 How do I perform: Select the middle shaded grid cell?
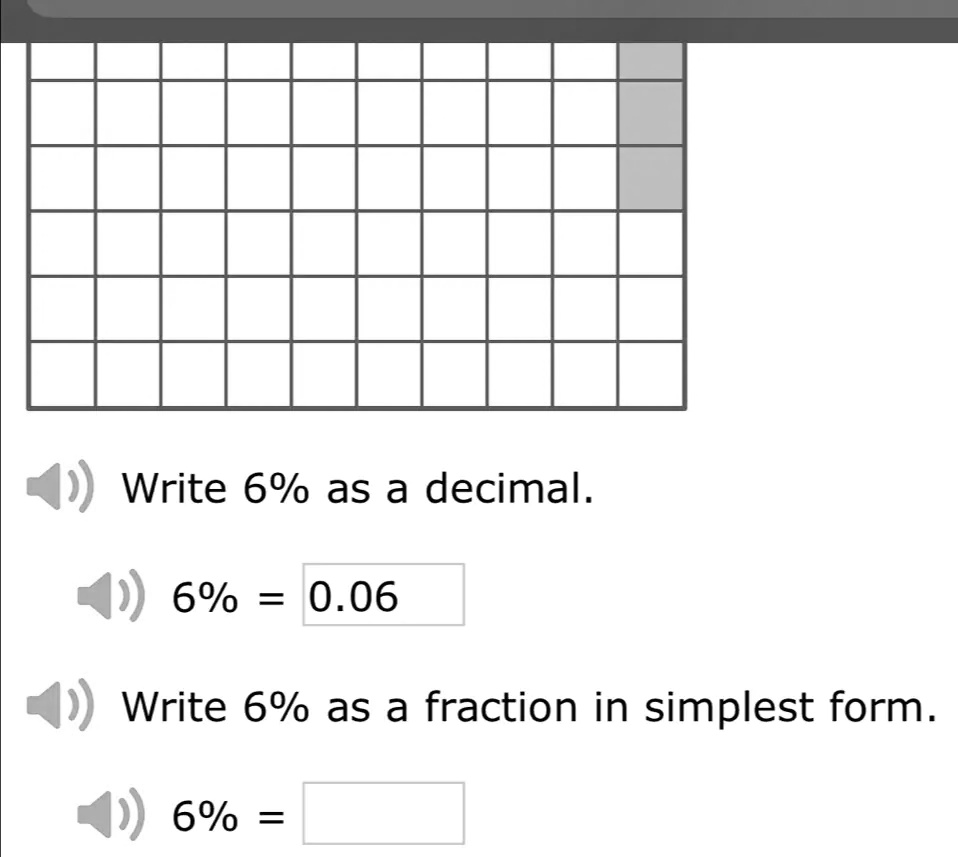pos(651,113)
